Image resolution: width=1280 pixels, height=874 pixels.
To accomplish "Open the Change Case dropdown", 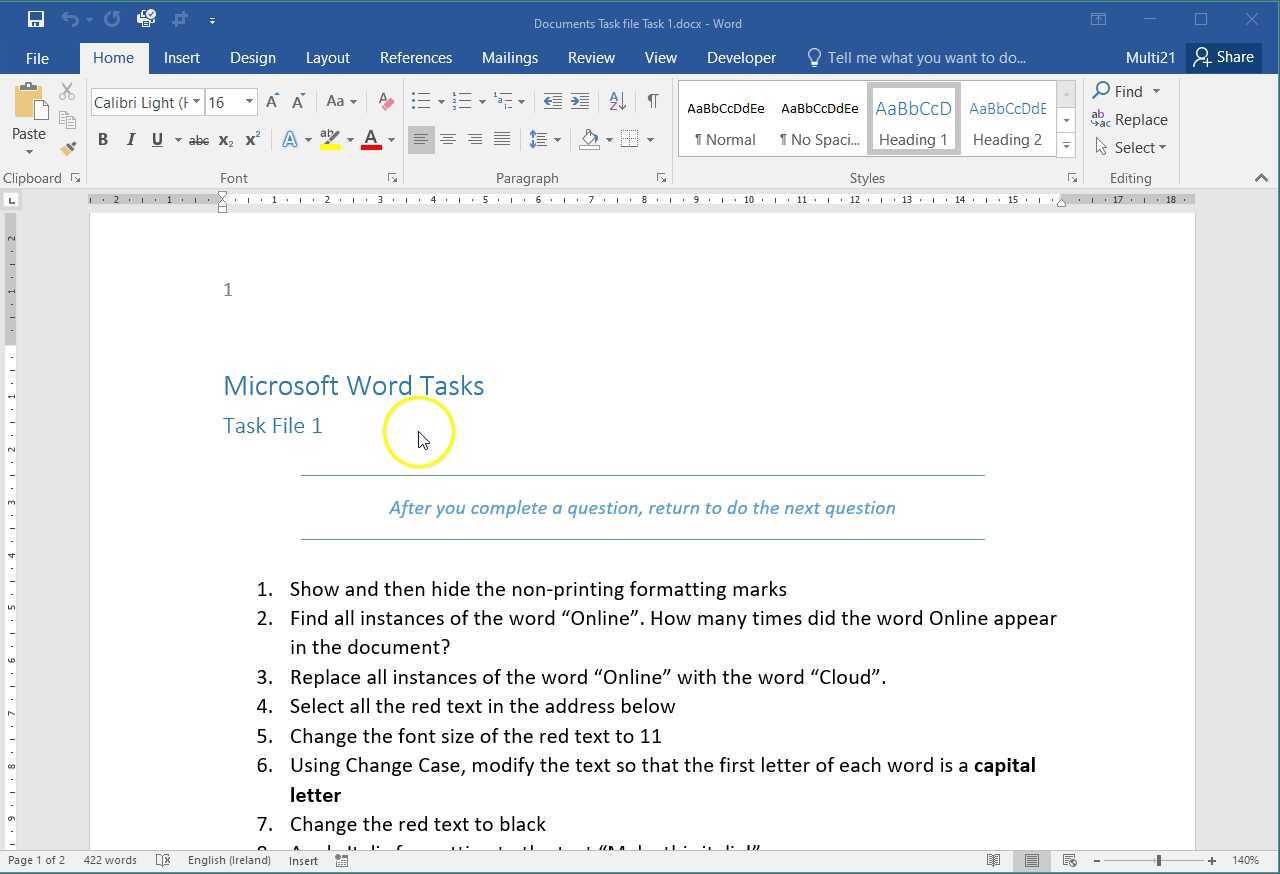I will pos(341,102).
